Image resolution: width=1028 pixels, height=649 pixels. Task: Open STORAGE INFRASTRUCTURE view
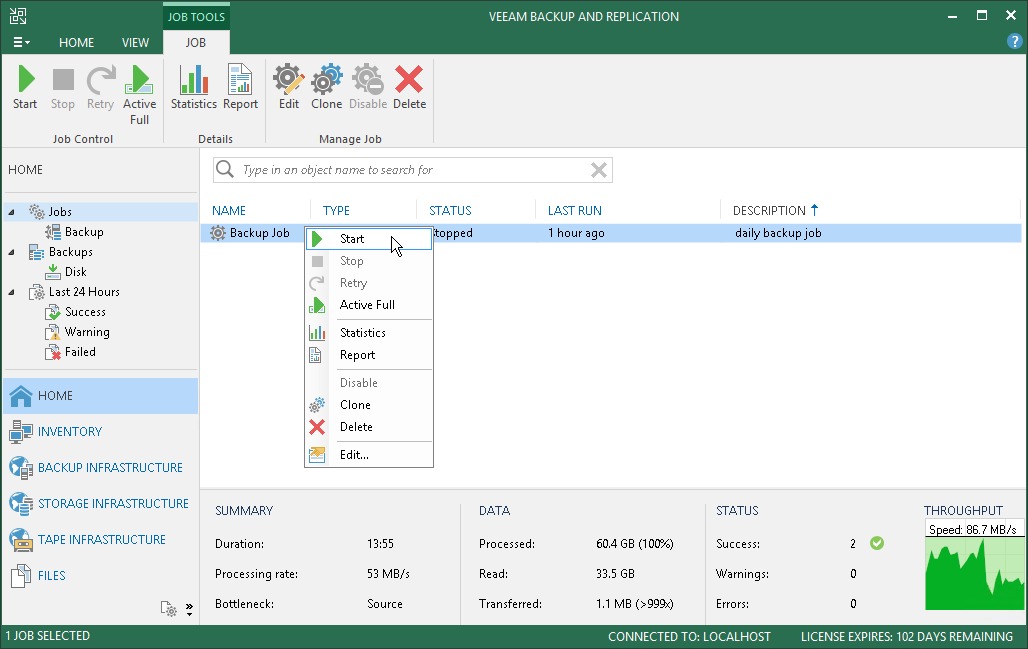point(101,504)
